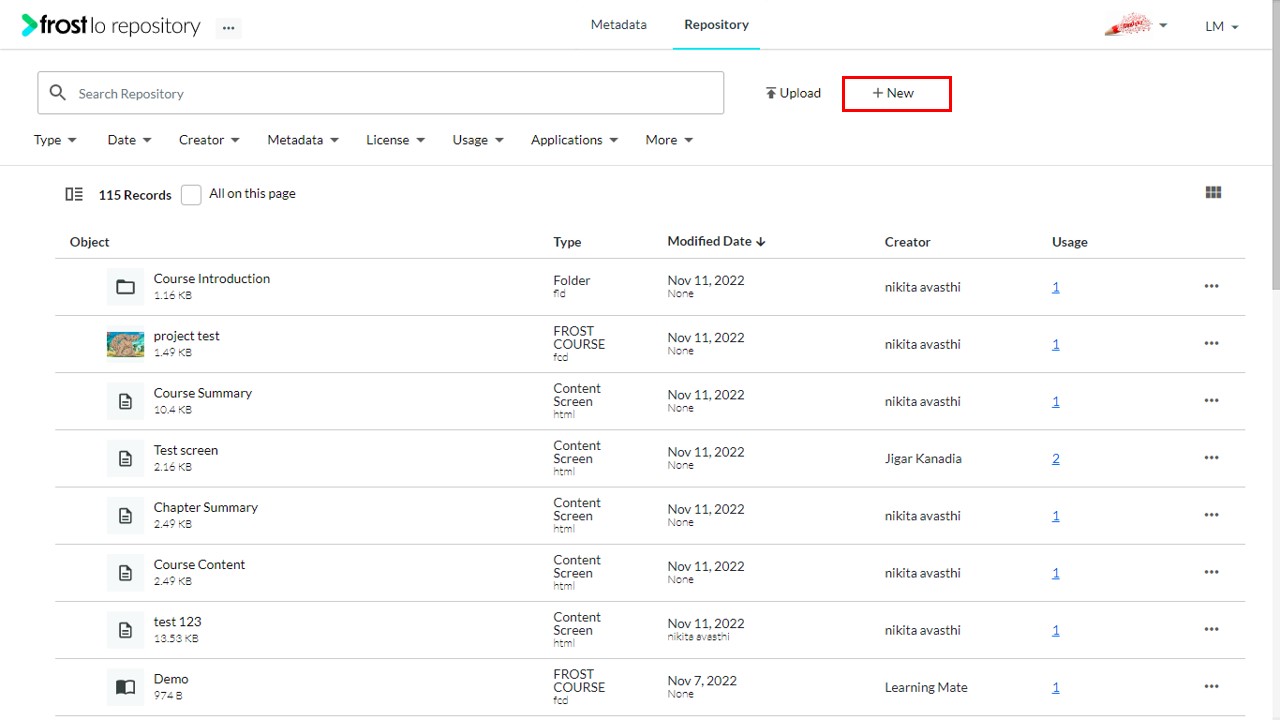Click into the Search Repository field
The height and width of the screenshot is (720, 1280).
(381, 93)
